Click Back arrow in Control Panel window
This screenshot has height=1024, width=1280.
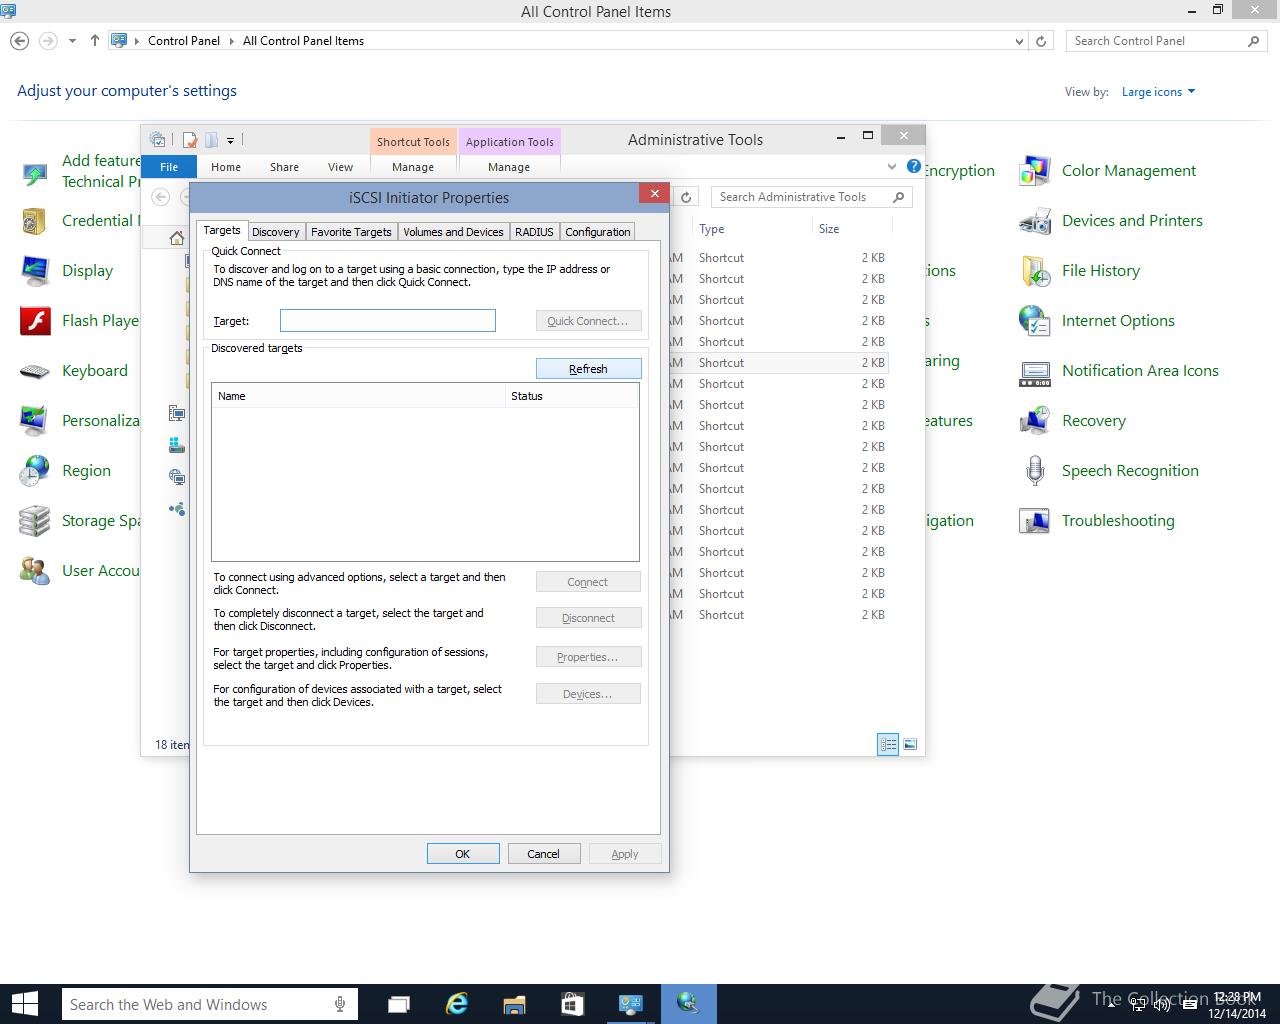19,41
